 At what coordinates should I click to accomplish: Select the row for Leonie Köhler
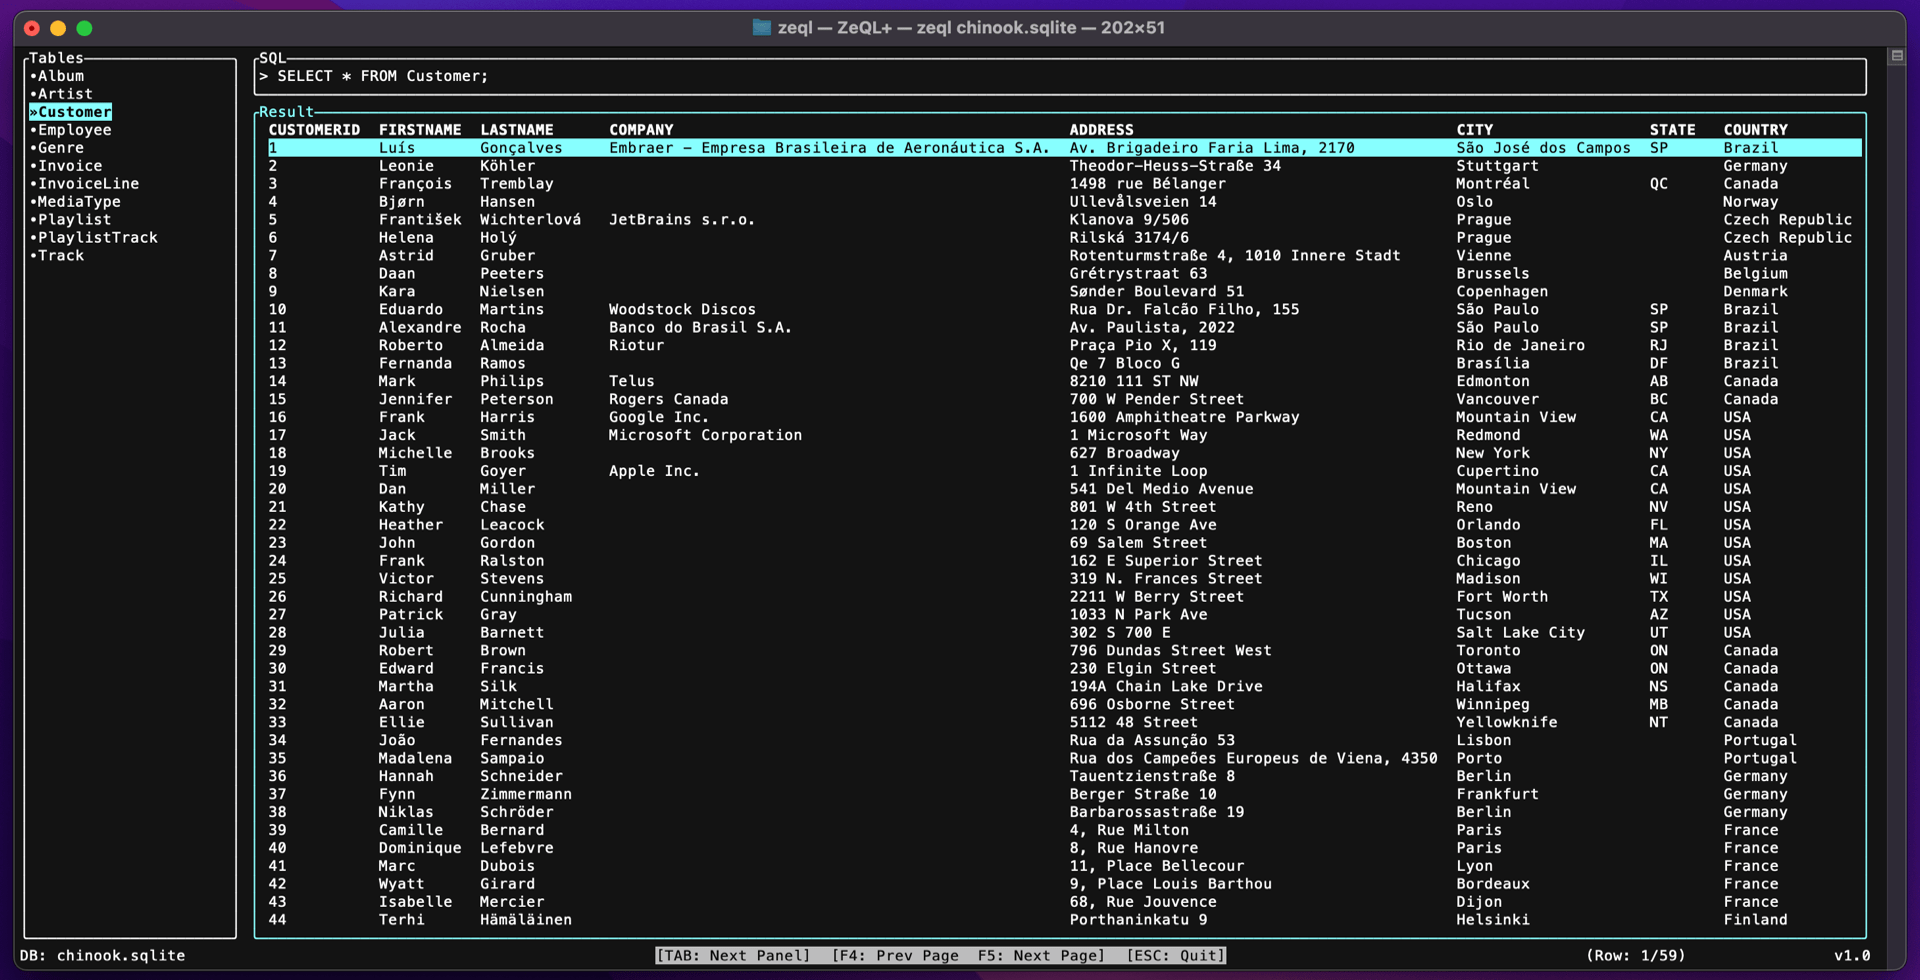(x=1064, y=166)
